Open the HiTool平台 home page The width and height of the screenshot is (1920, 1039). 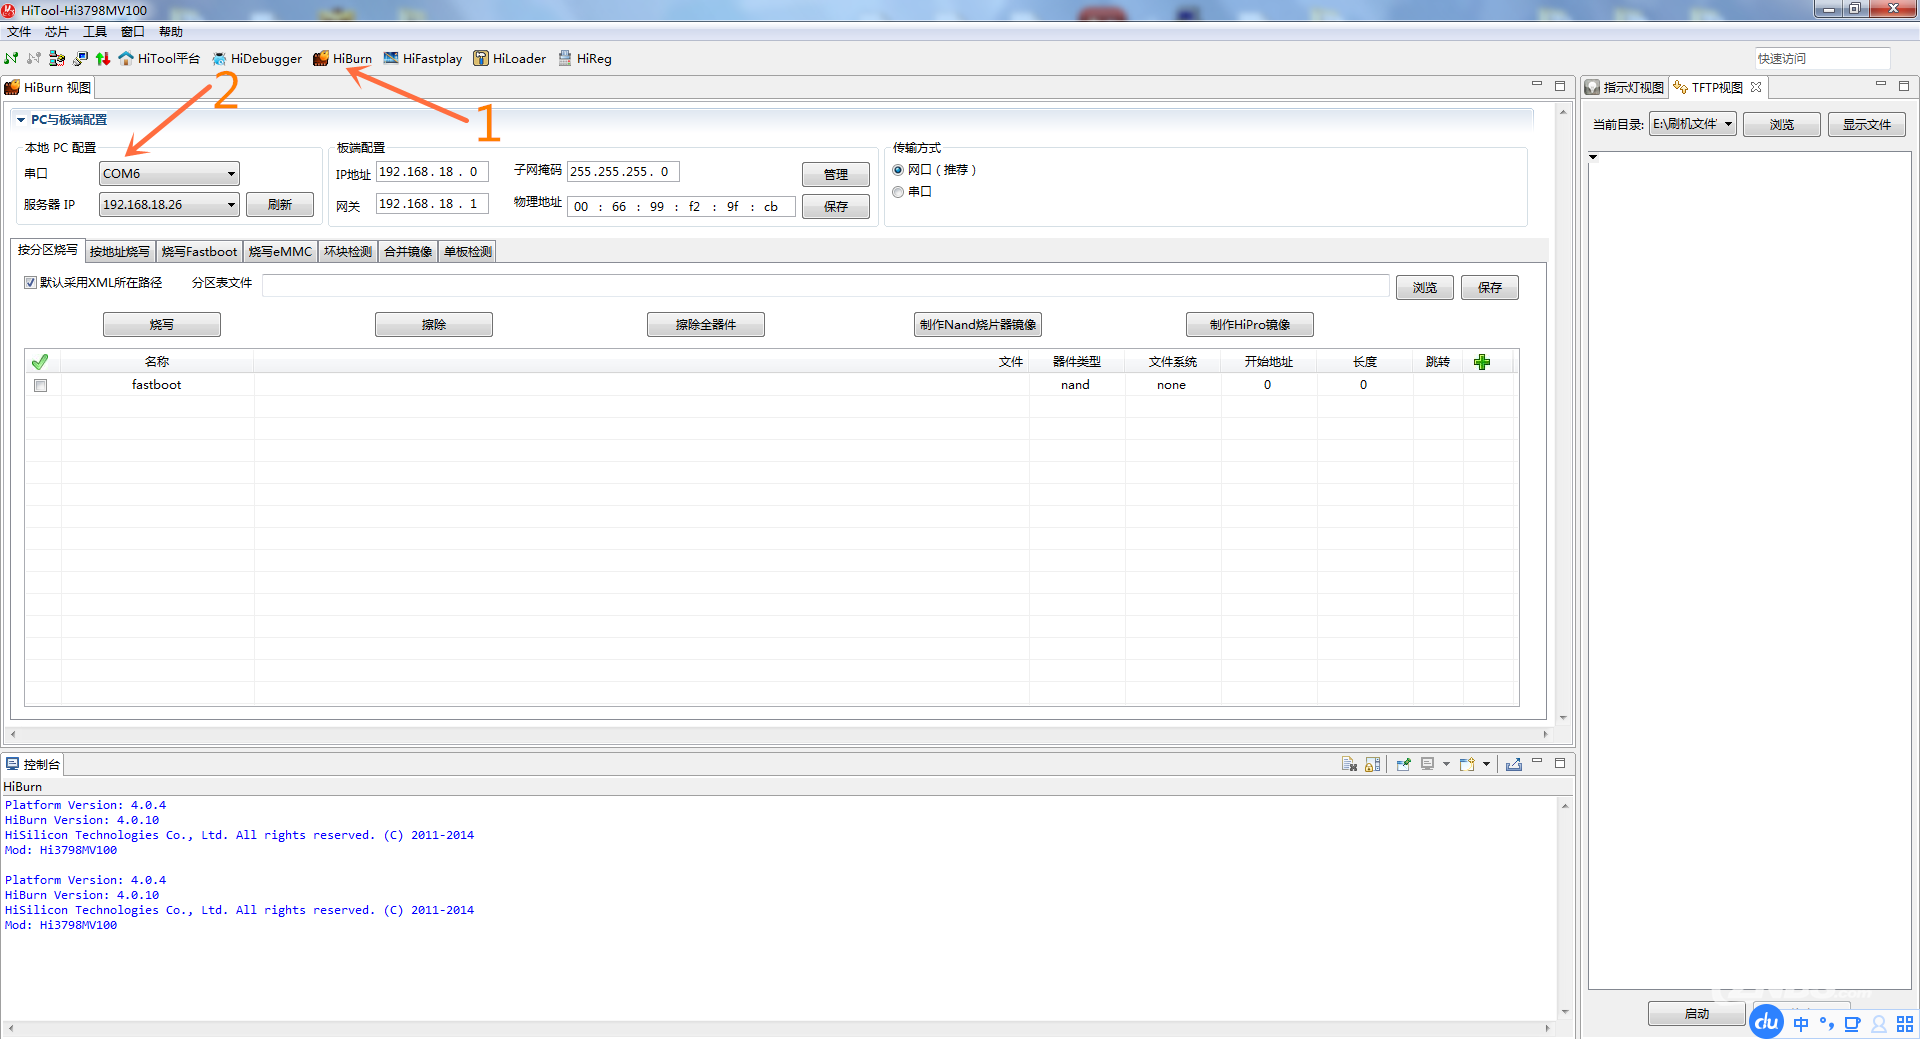[159, 59]
